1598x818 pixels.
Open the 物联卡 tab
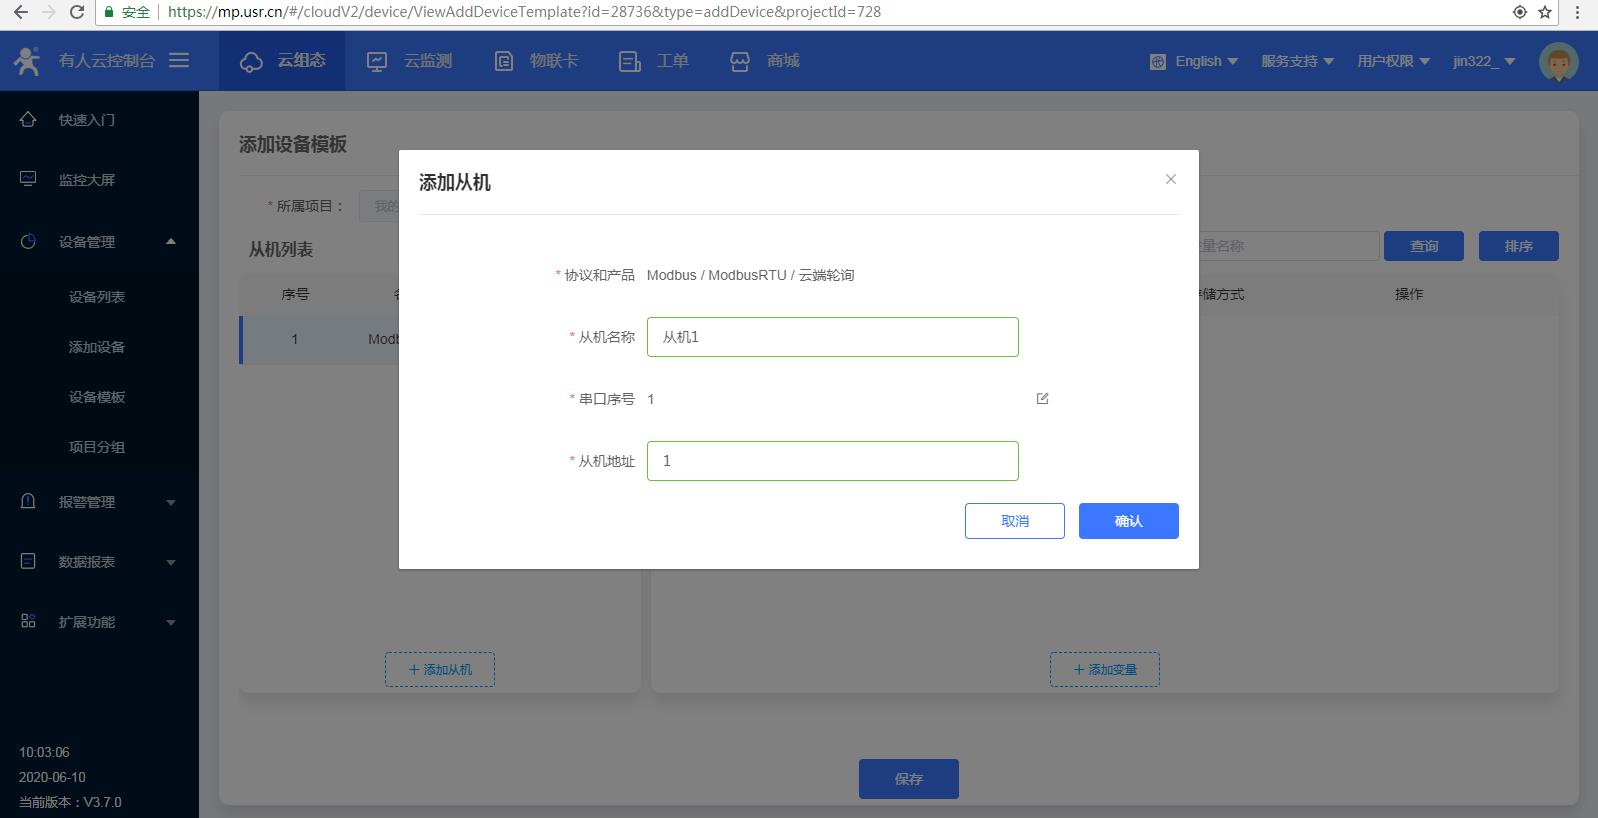tap(537, 61)
